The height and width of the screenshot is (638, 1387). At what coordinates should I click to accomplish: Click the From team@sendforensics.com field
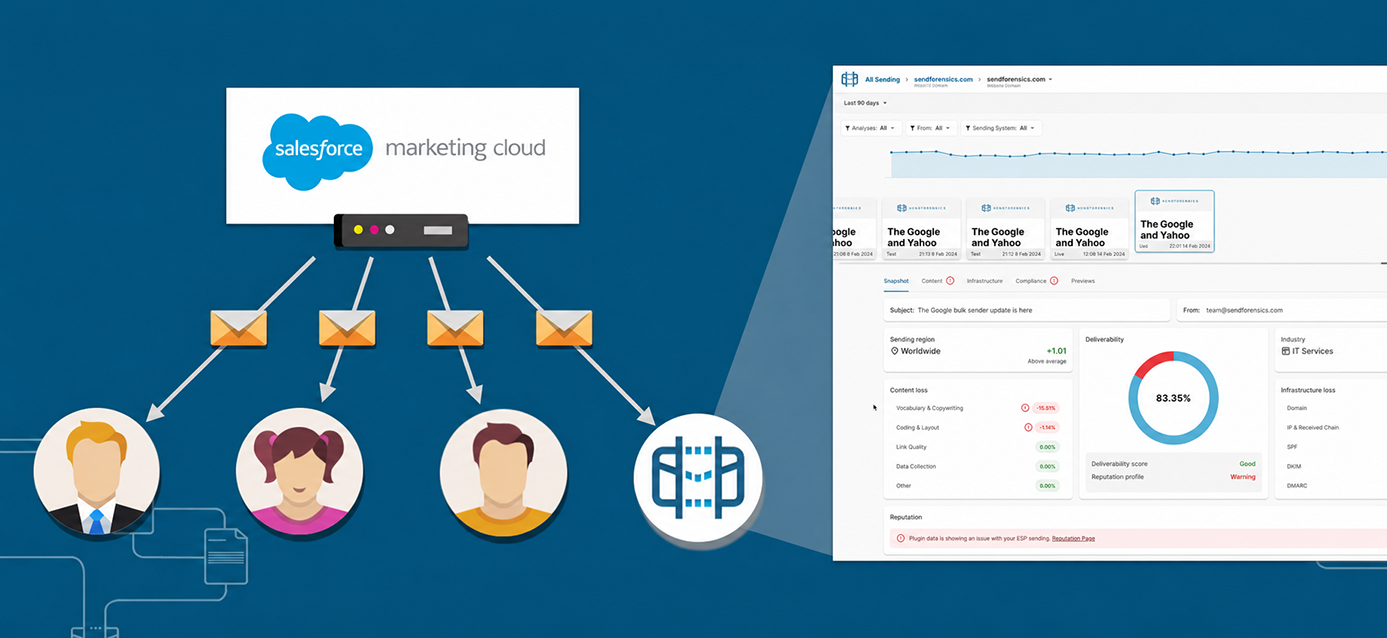pos(1281,310)
